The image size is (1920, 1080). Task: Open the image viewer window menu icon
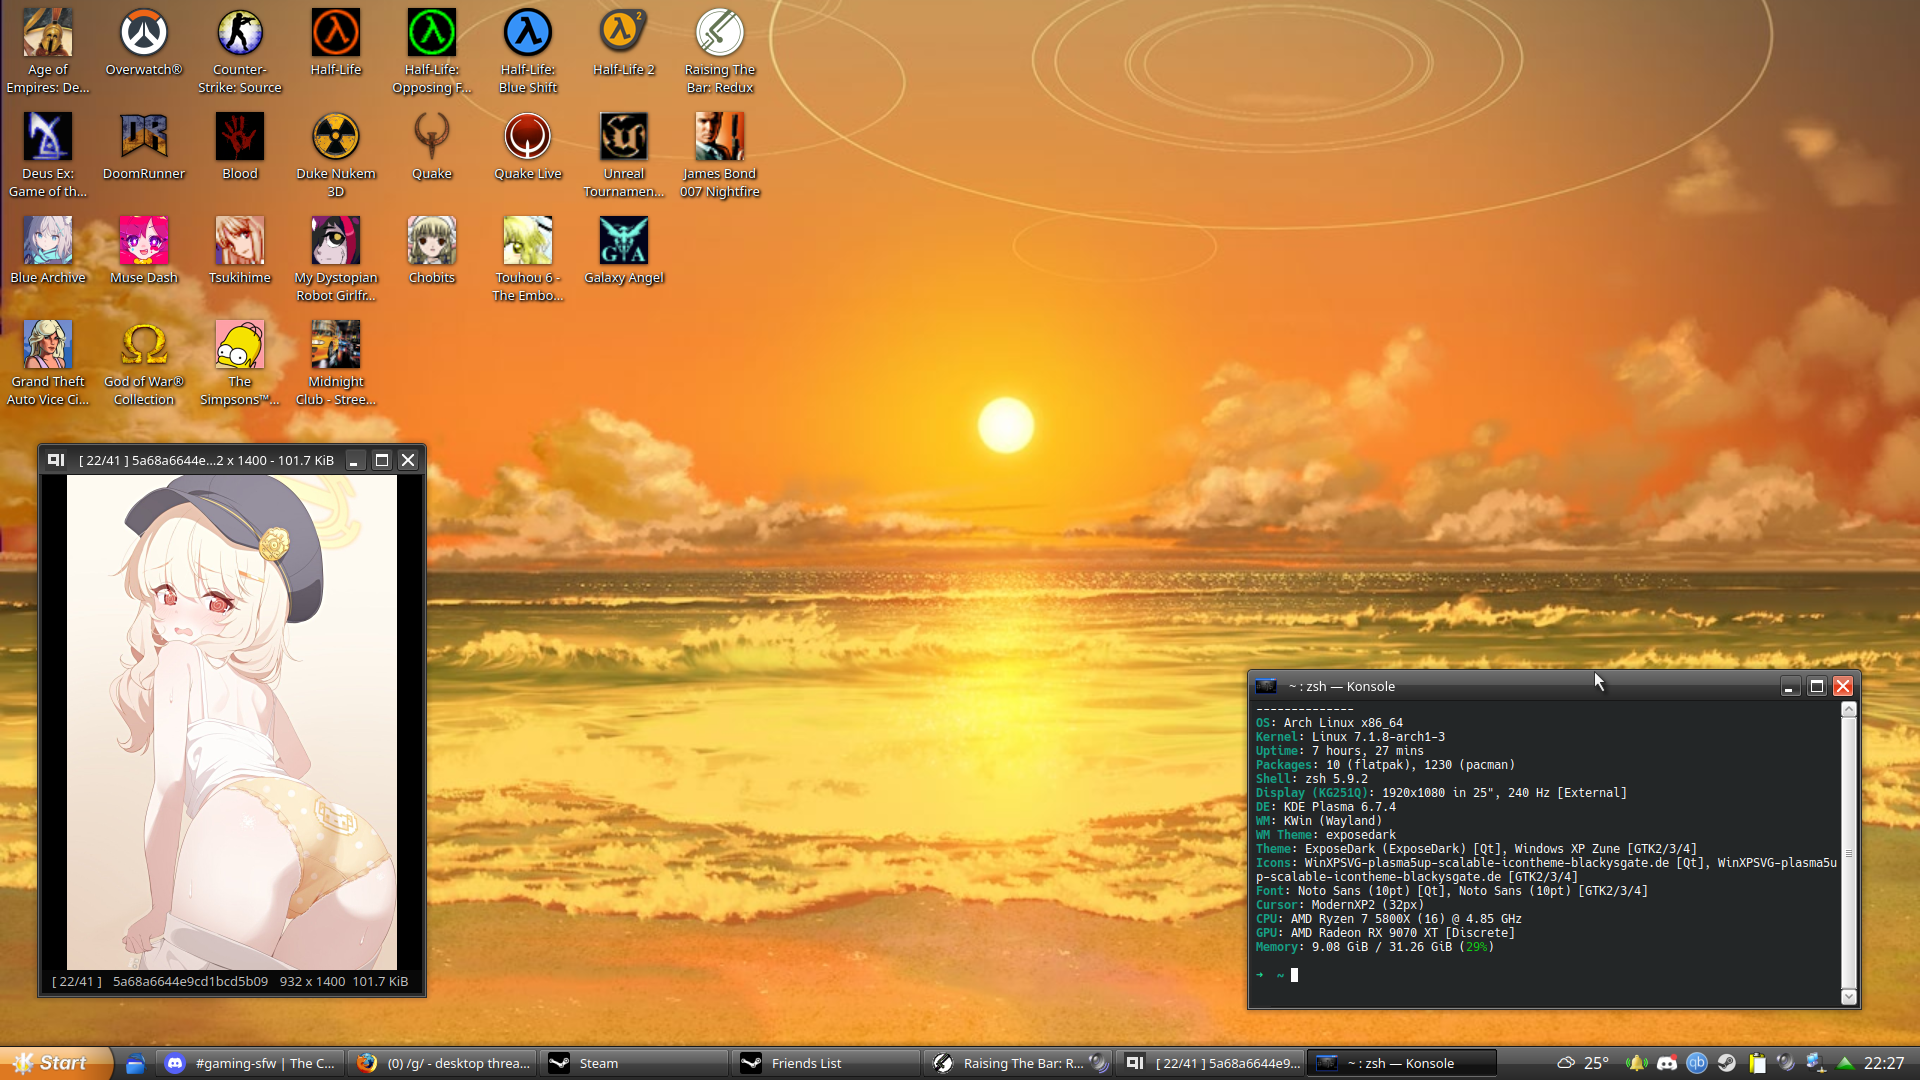[56, 460]
